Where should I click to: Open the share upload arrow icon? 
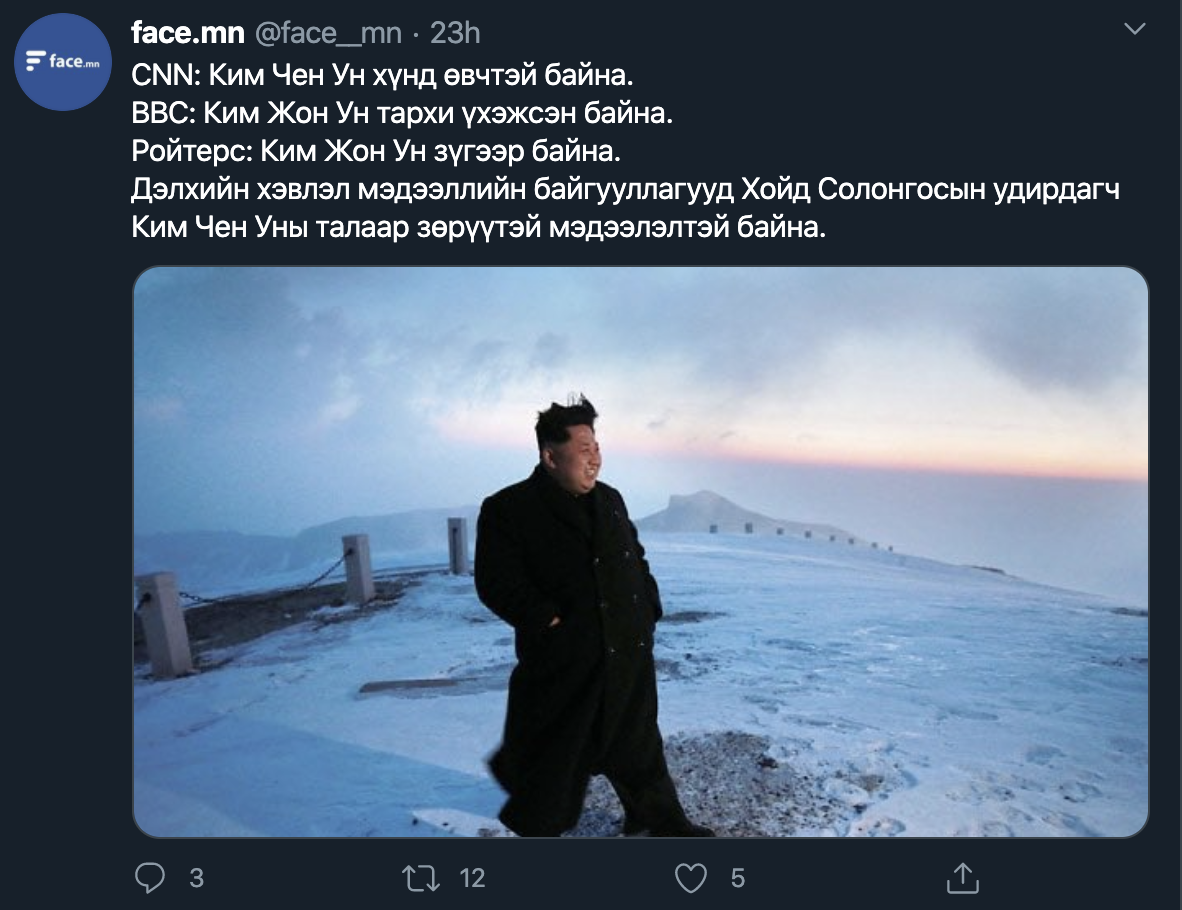(963, 878)
